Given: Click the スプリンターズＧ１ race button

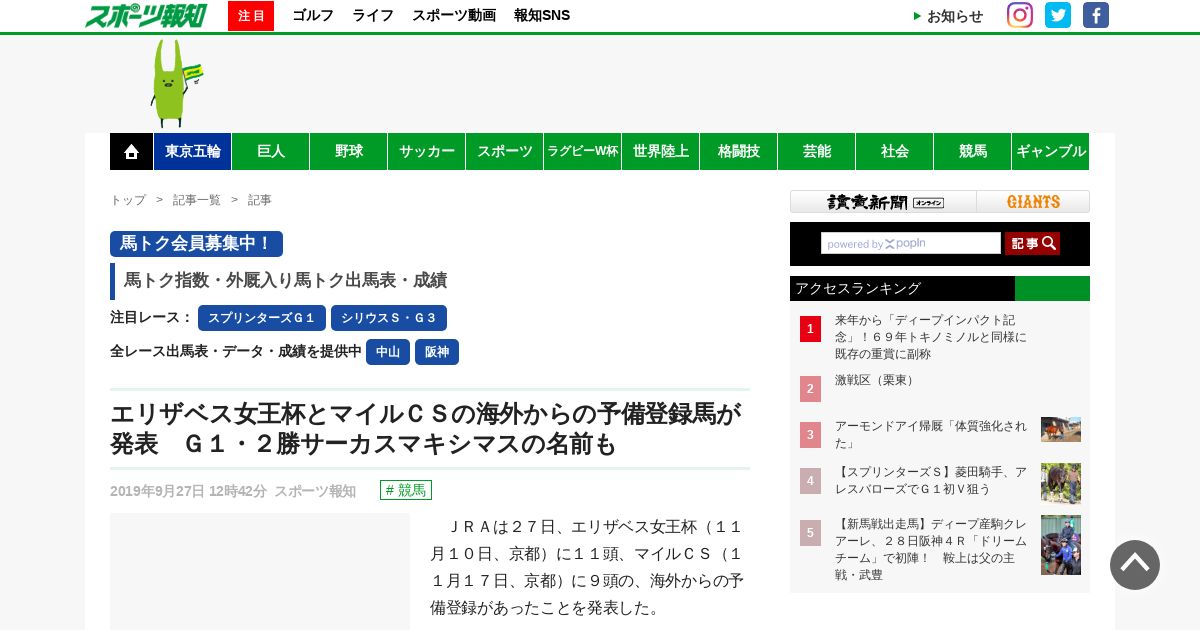Looking at the screenshot, I should coord(262,318).
